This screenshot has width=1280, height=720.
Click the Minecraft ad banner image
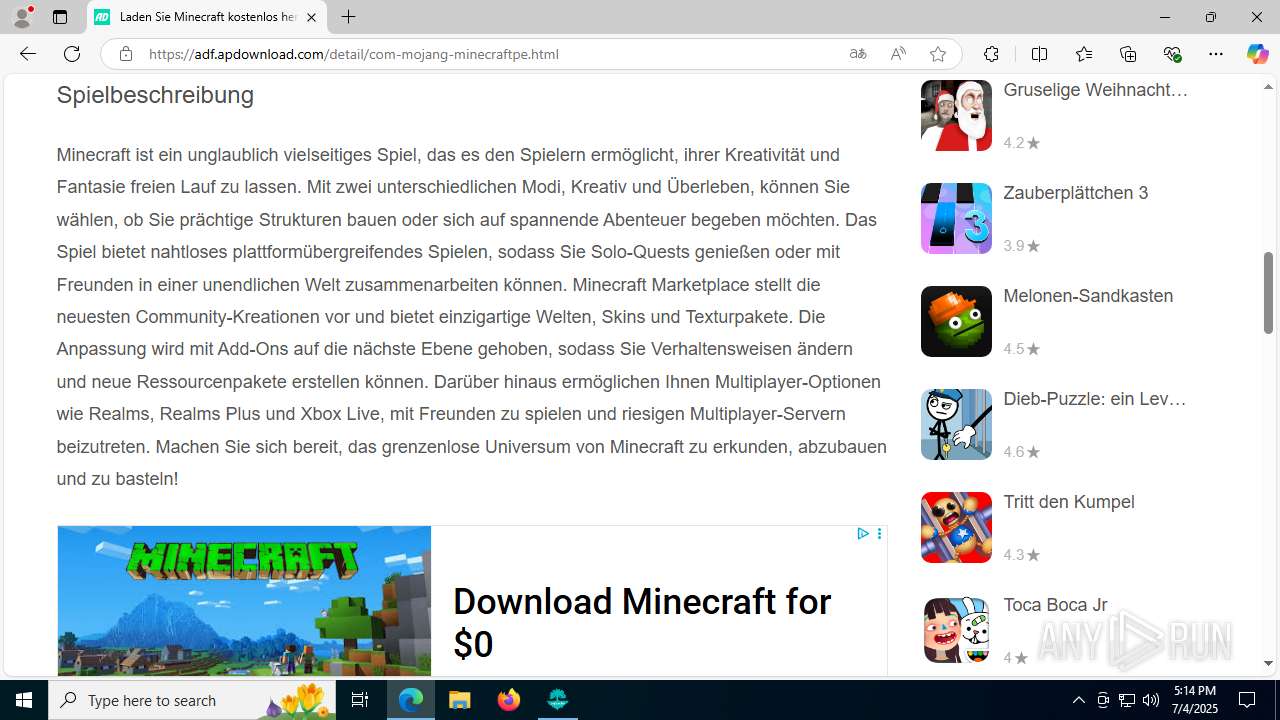click(x=244, y=601)
